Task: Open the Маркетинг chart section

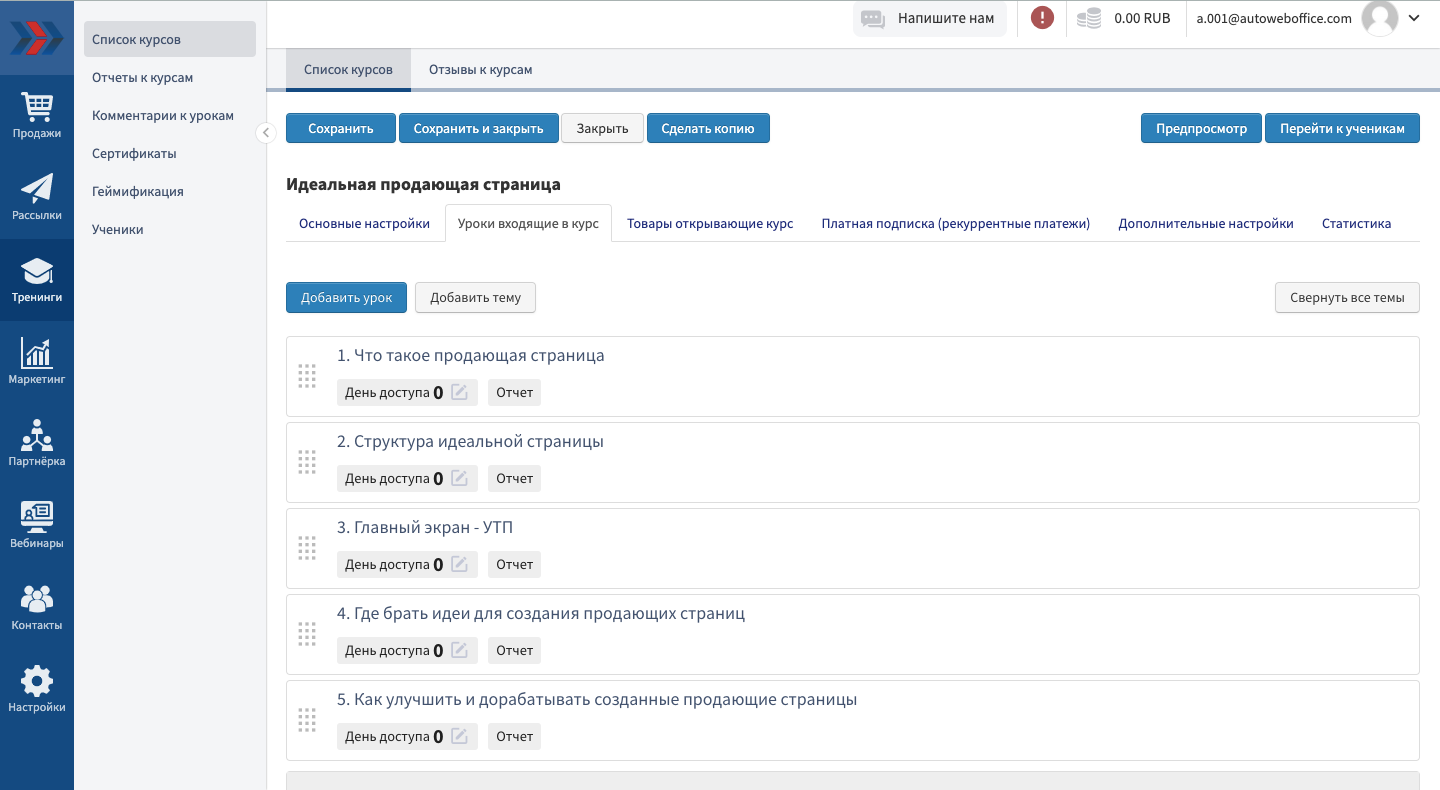Action: tap(37, 361)
